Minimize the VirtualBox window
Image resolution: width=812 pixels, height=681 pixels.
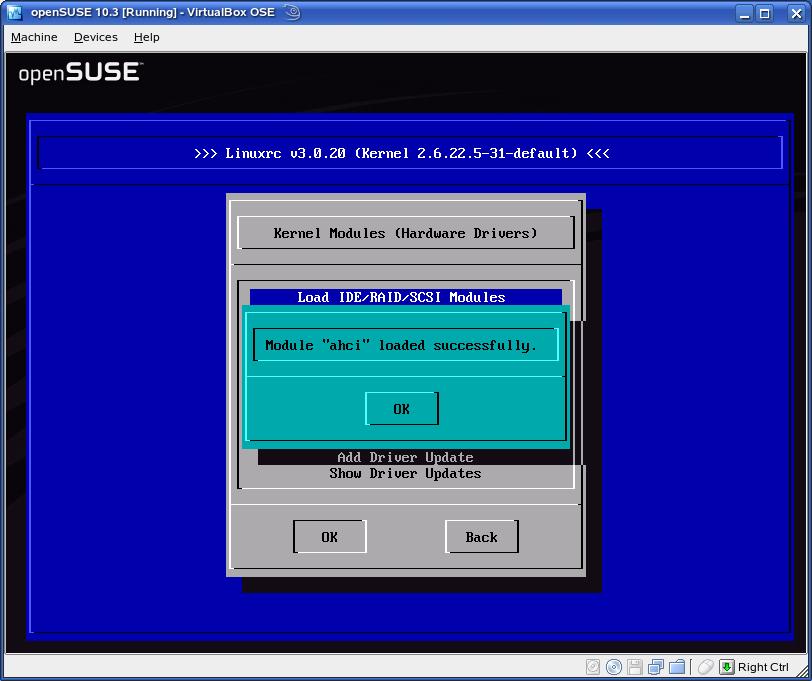745,13
